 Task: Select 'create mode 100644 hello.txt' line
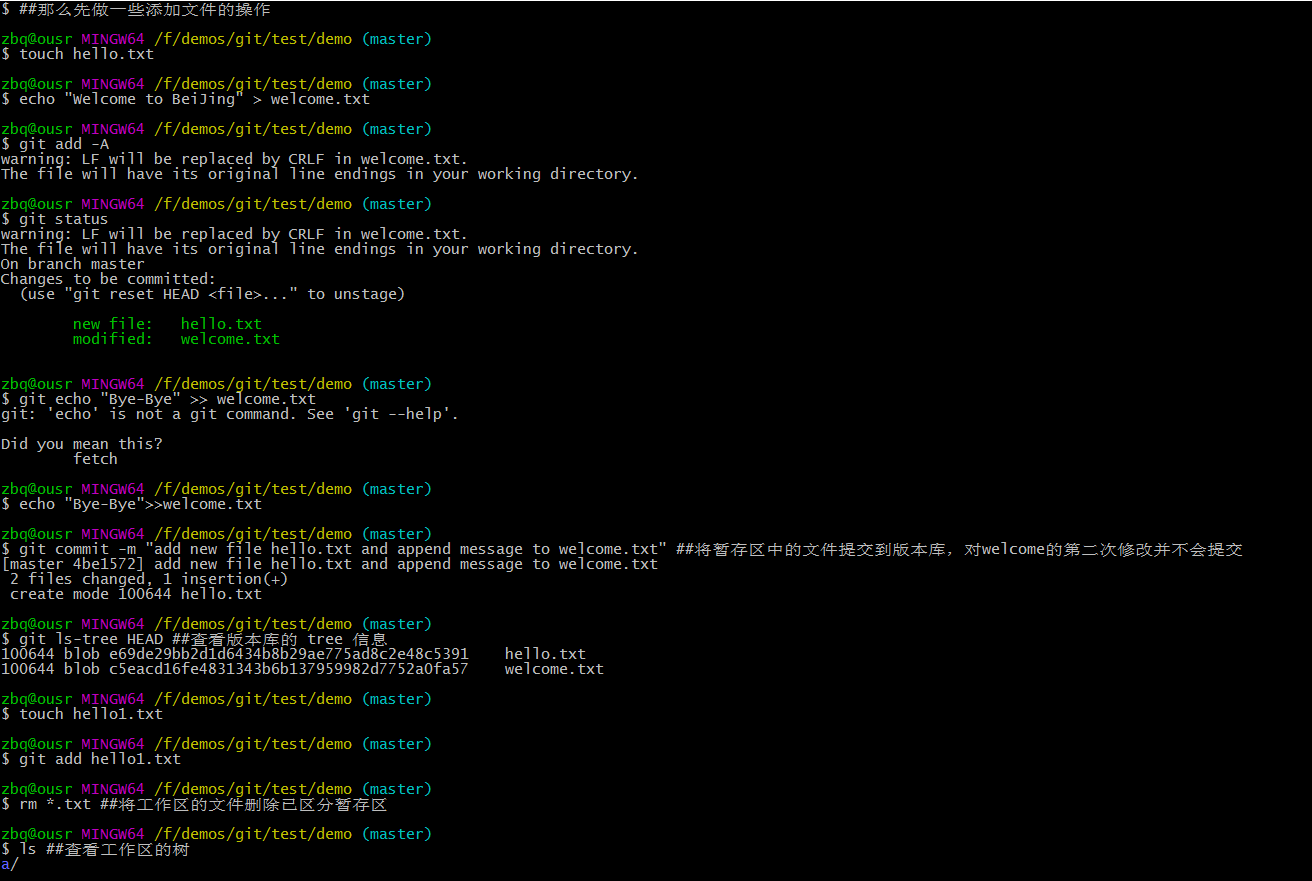136,594
